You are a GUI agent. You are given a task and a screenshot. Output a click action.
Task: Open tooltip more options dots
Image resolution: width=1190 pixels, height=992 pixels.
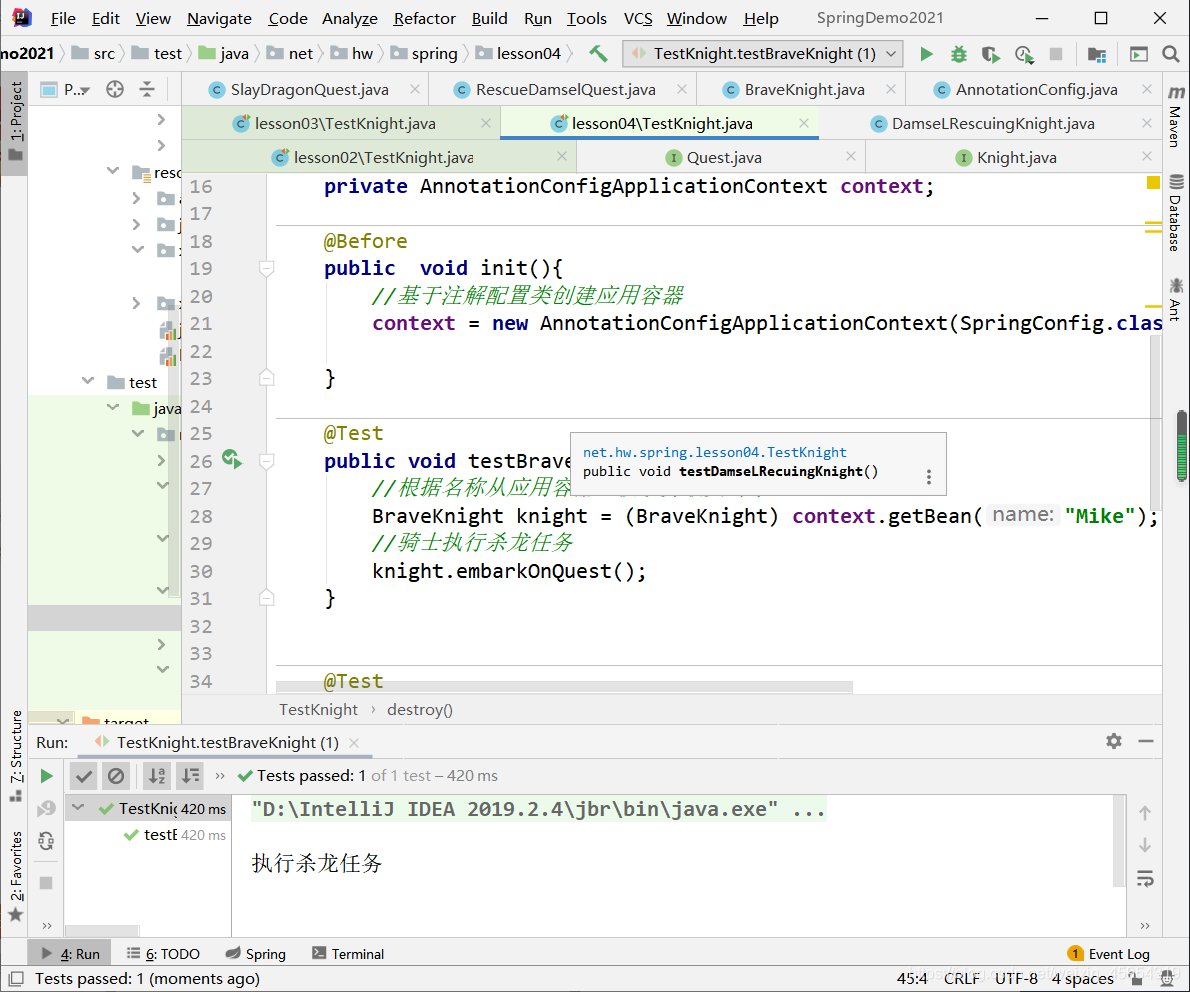[x=928, y=477]
